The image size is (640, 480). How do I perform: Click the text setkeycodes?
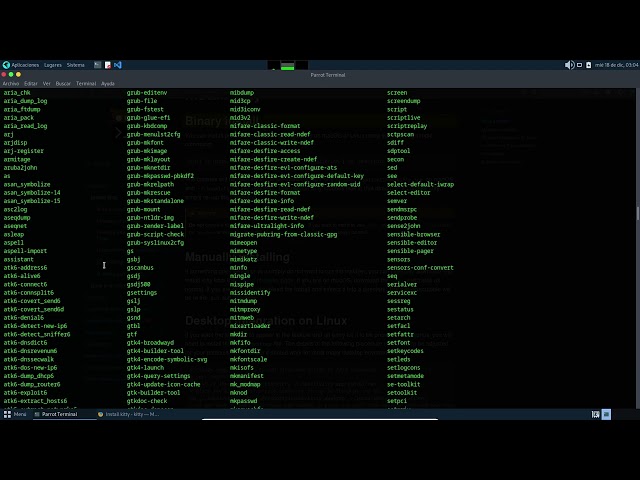pos(405,351)
